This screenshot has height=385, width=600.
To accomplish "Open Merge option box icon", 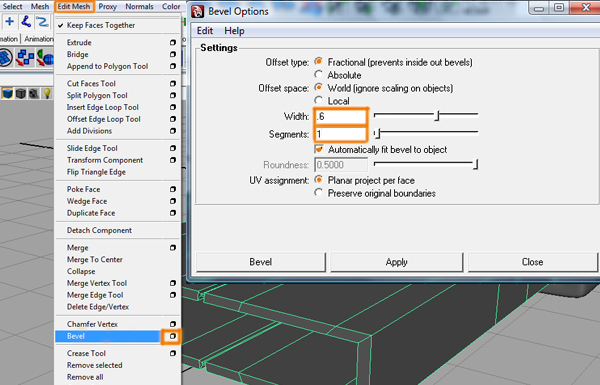I will pyautogui.click(x=173, y=248).
